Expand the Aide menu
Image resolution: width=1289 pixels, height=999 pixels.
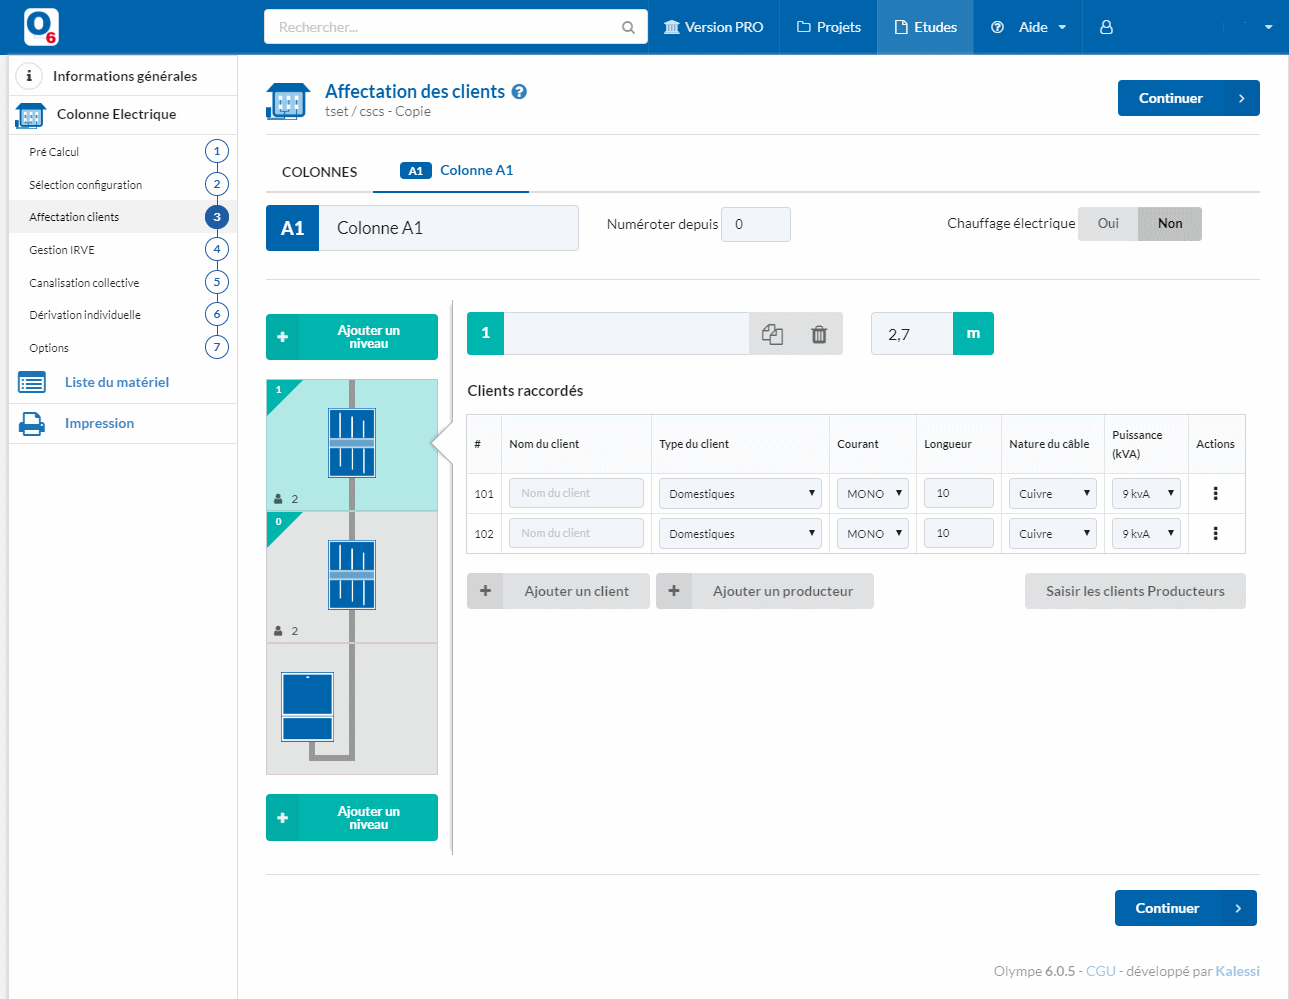click(1028, 27)
